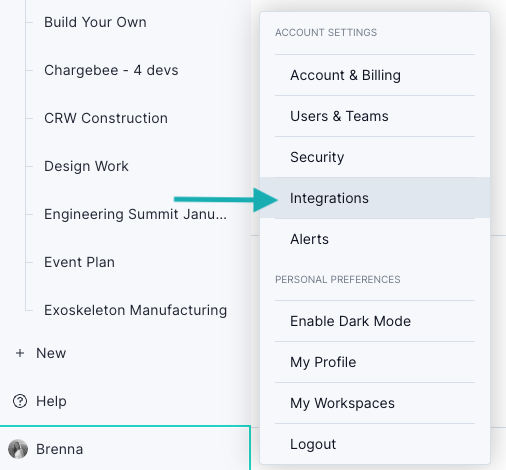This screenshot has height=470, width=506.
Task: Open Exoskeleton Manufacturing project
Action: point(136,310)
